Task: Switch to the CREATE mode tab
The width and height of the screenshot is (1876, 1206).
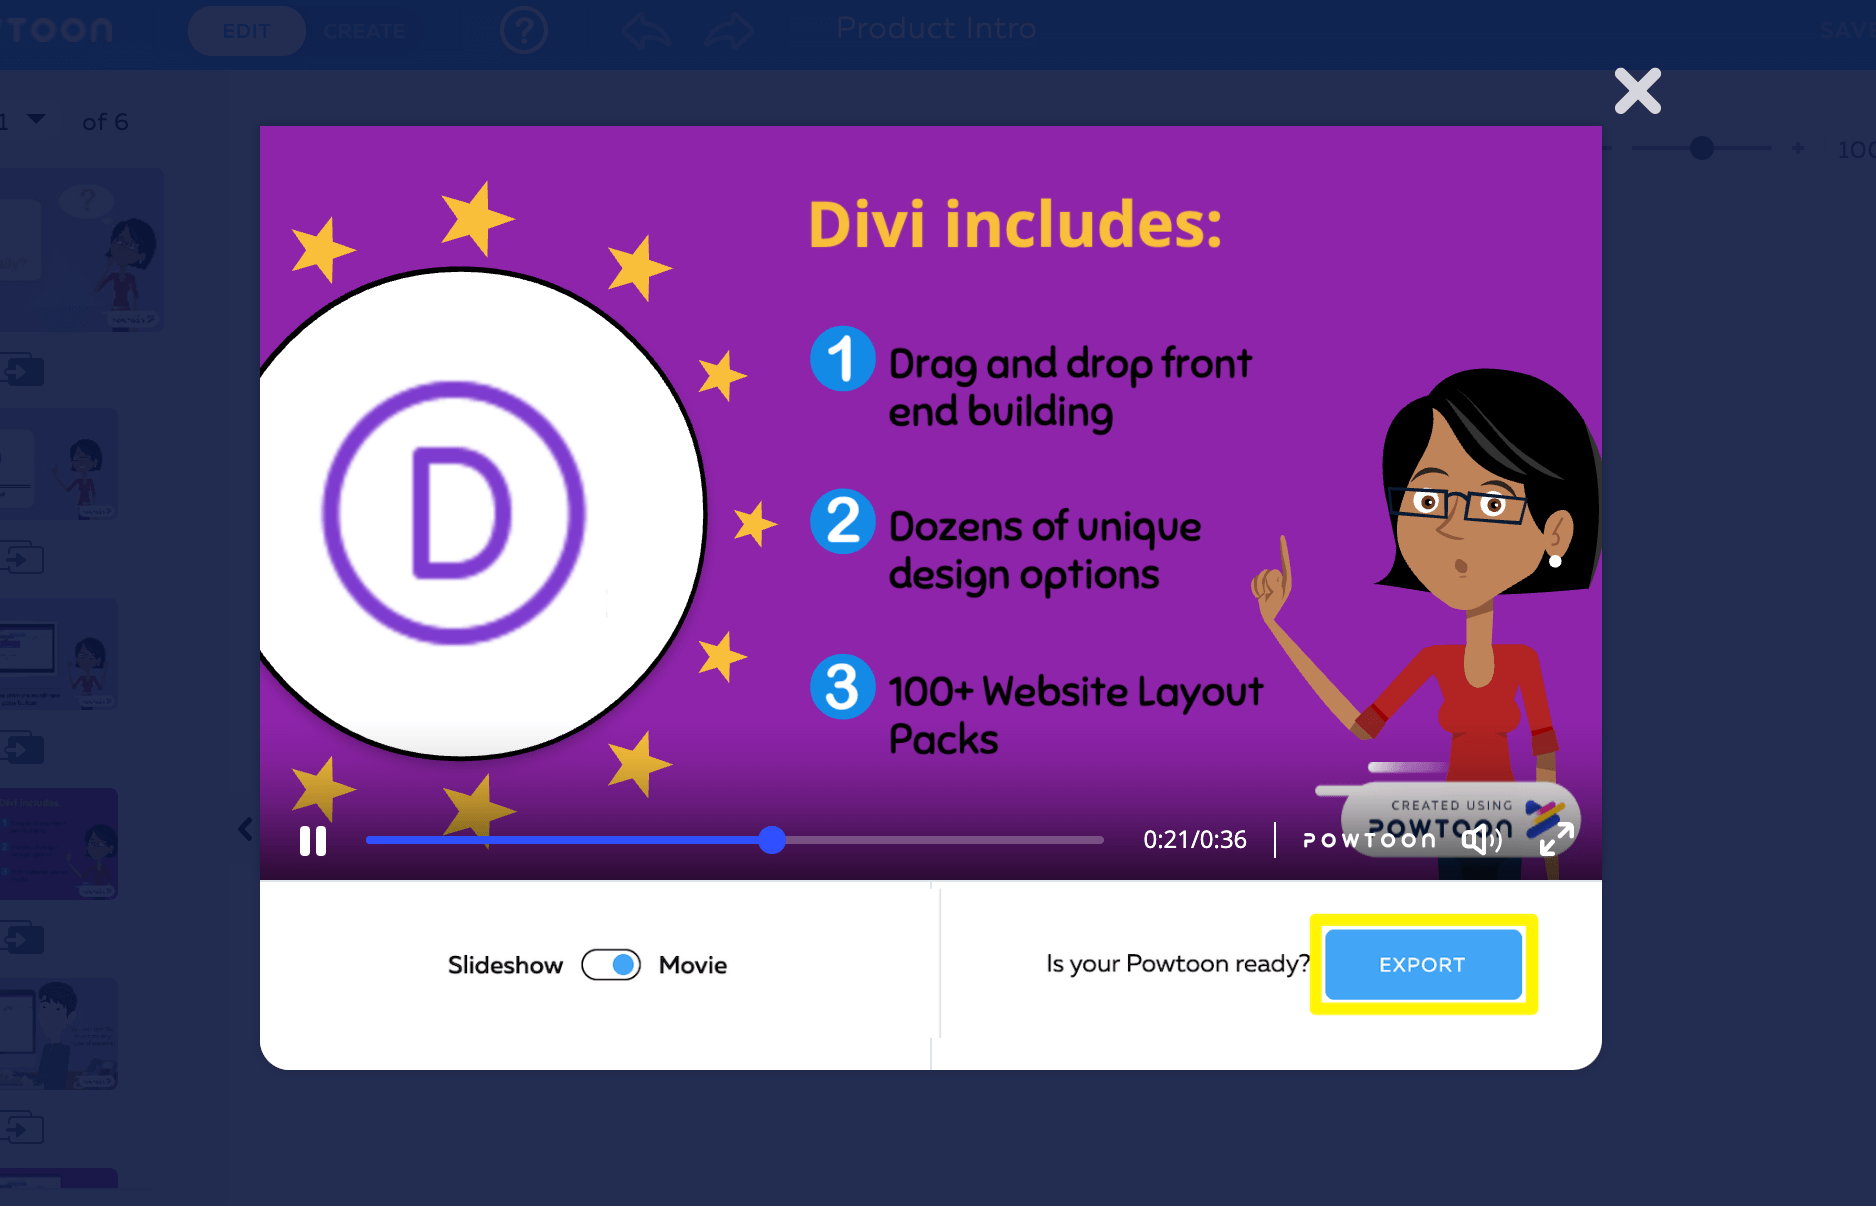Action: point(364,31)
